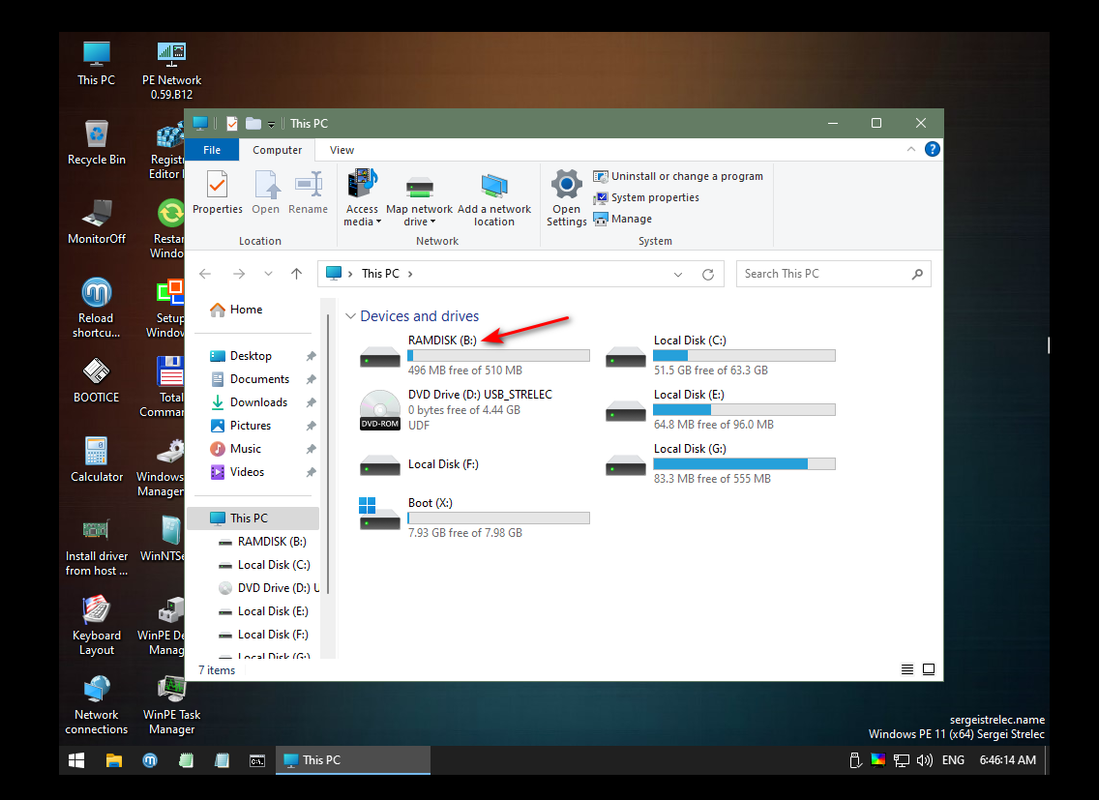Launch BOOTICE from the desktop
Screen dimensions: 1099x800
coord(97,380)
